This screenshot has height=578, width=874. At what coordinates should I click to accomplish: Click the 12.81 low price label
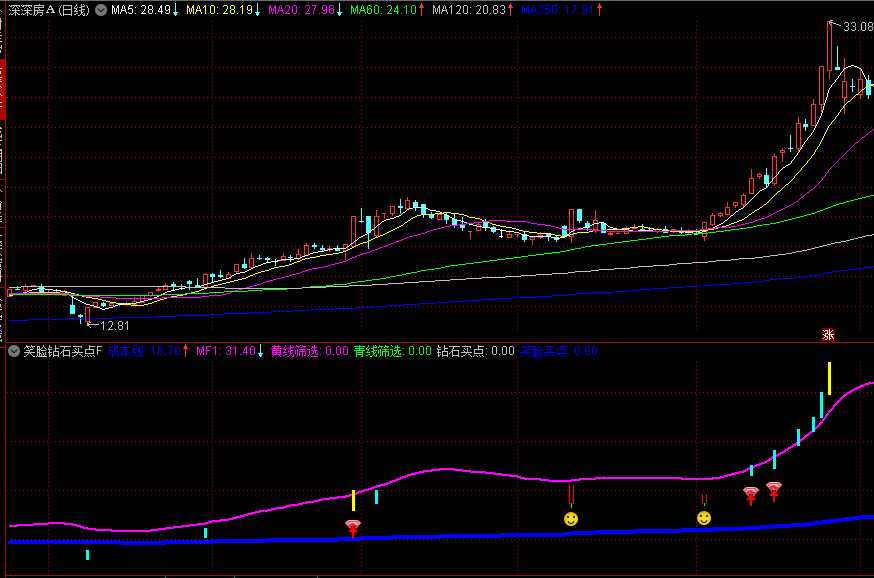(115, 325)
